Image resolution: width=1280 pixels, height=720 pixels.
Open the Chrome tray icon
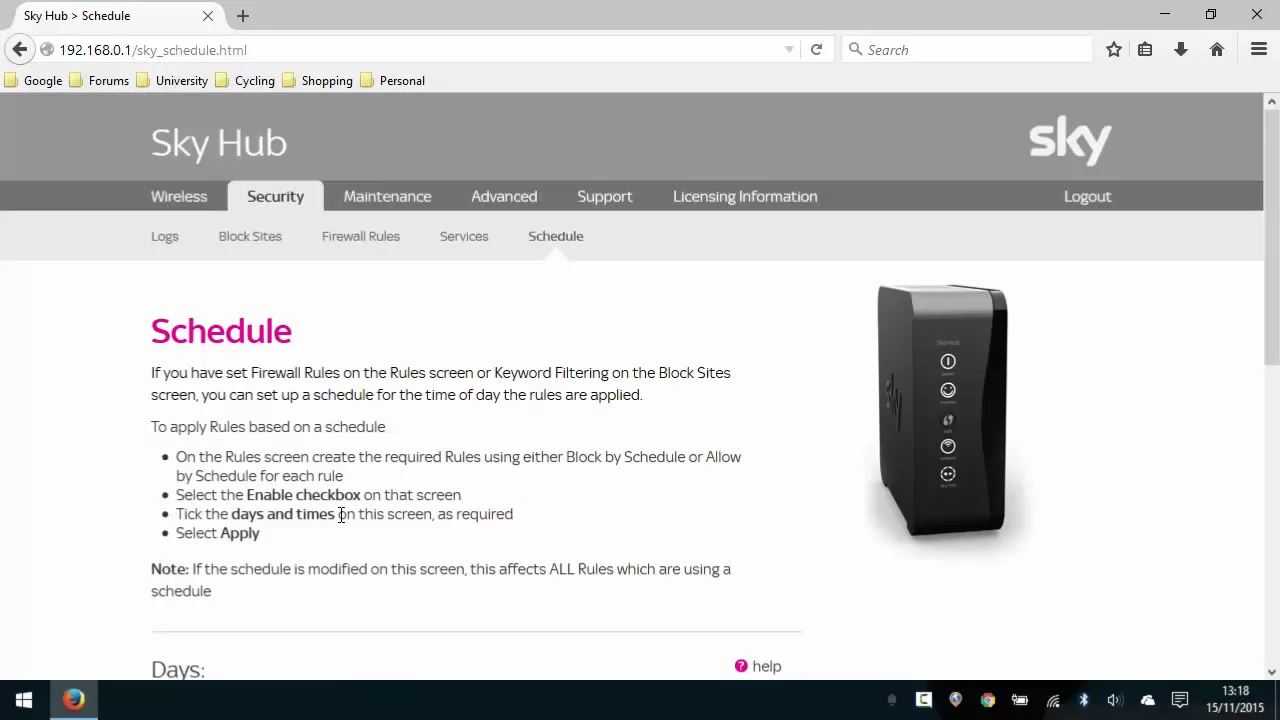(988, 700)
